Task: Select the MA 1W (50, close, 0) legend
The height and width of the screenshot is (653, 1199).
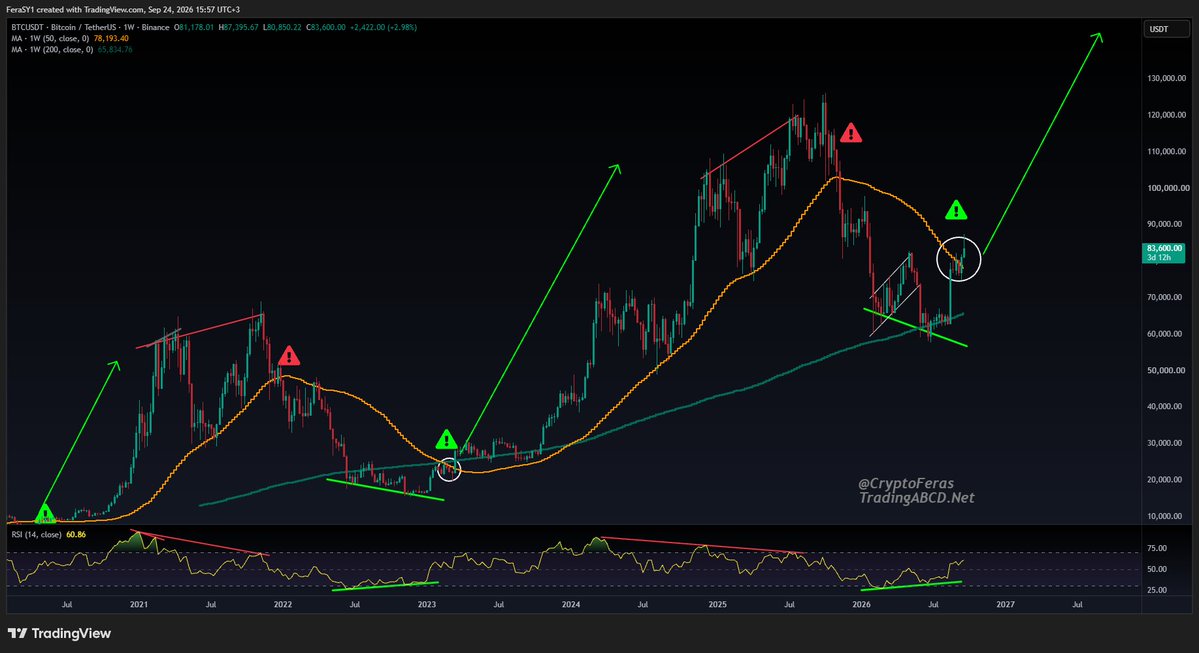Action: coord(50,38)
